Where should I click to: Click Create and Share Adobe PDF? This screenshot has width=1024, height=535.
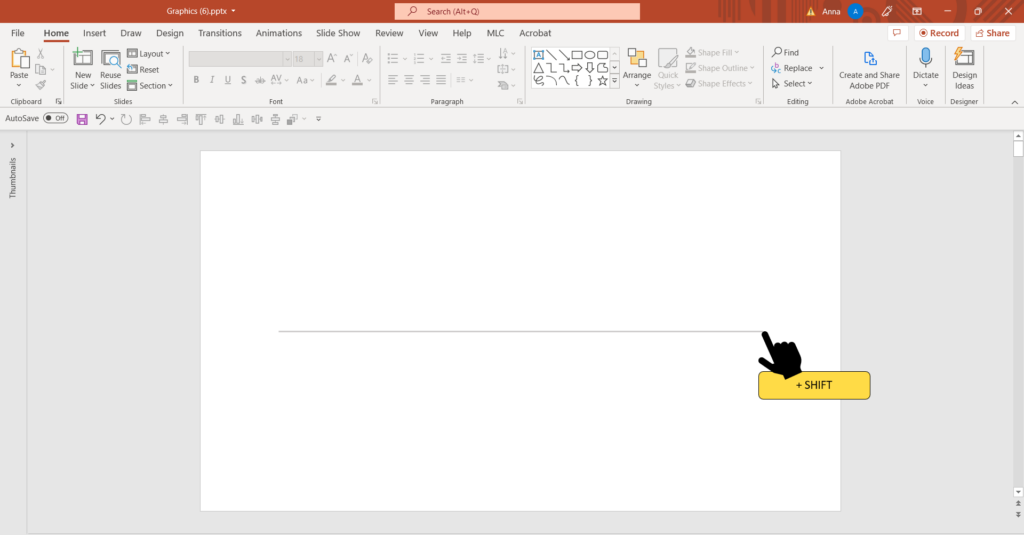[869, 68]
